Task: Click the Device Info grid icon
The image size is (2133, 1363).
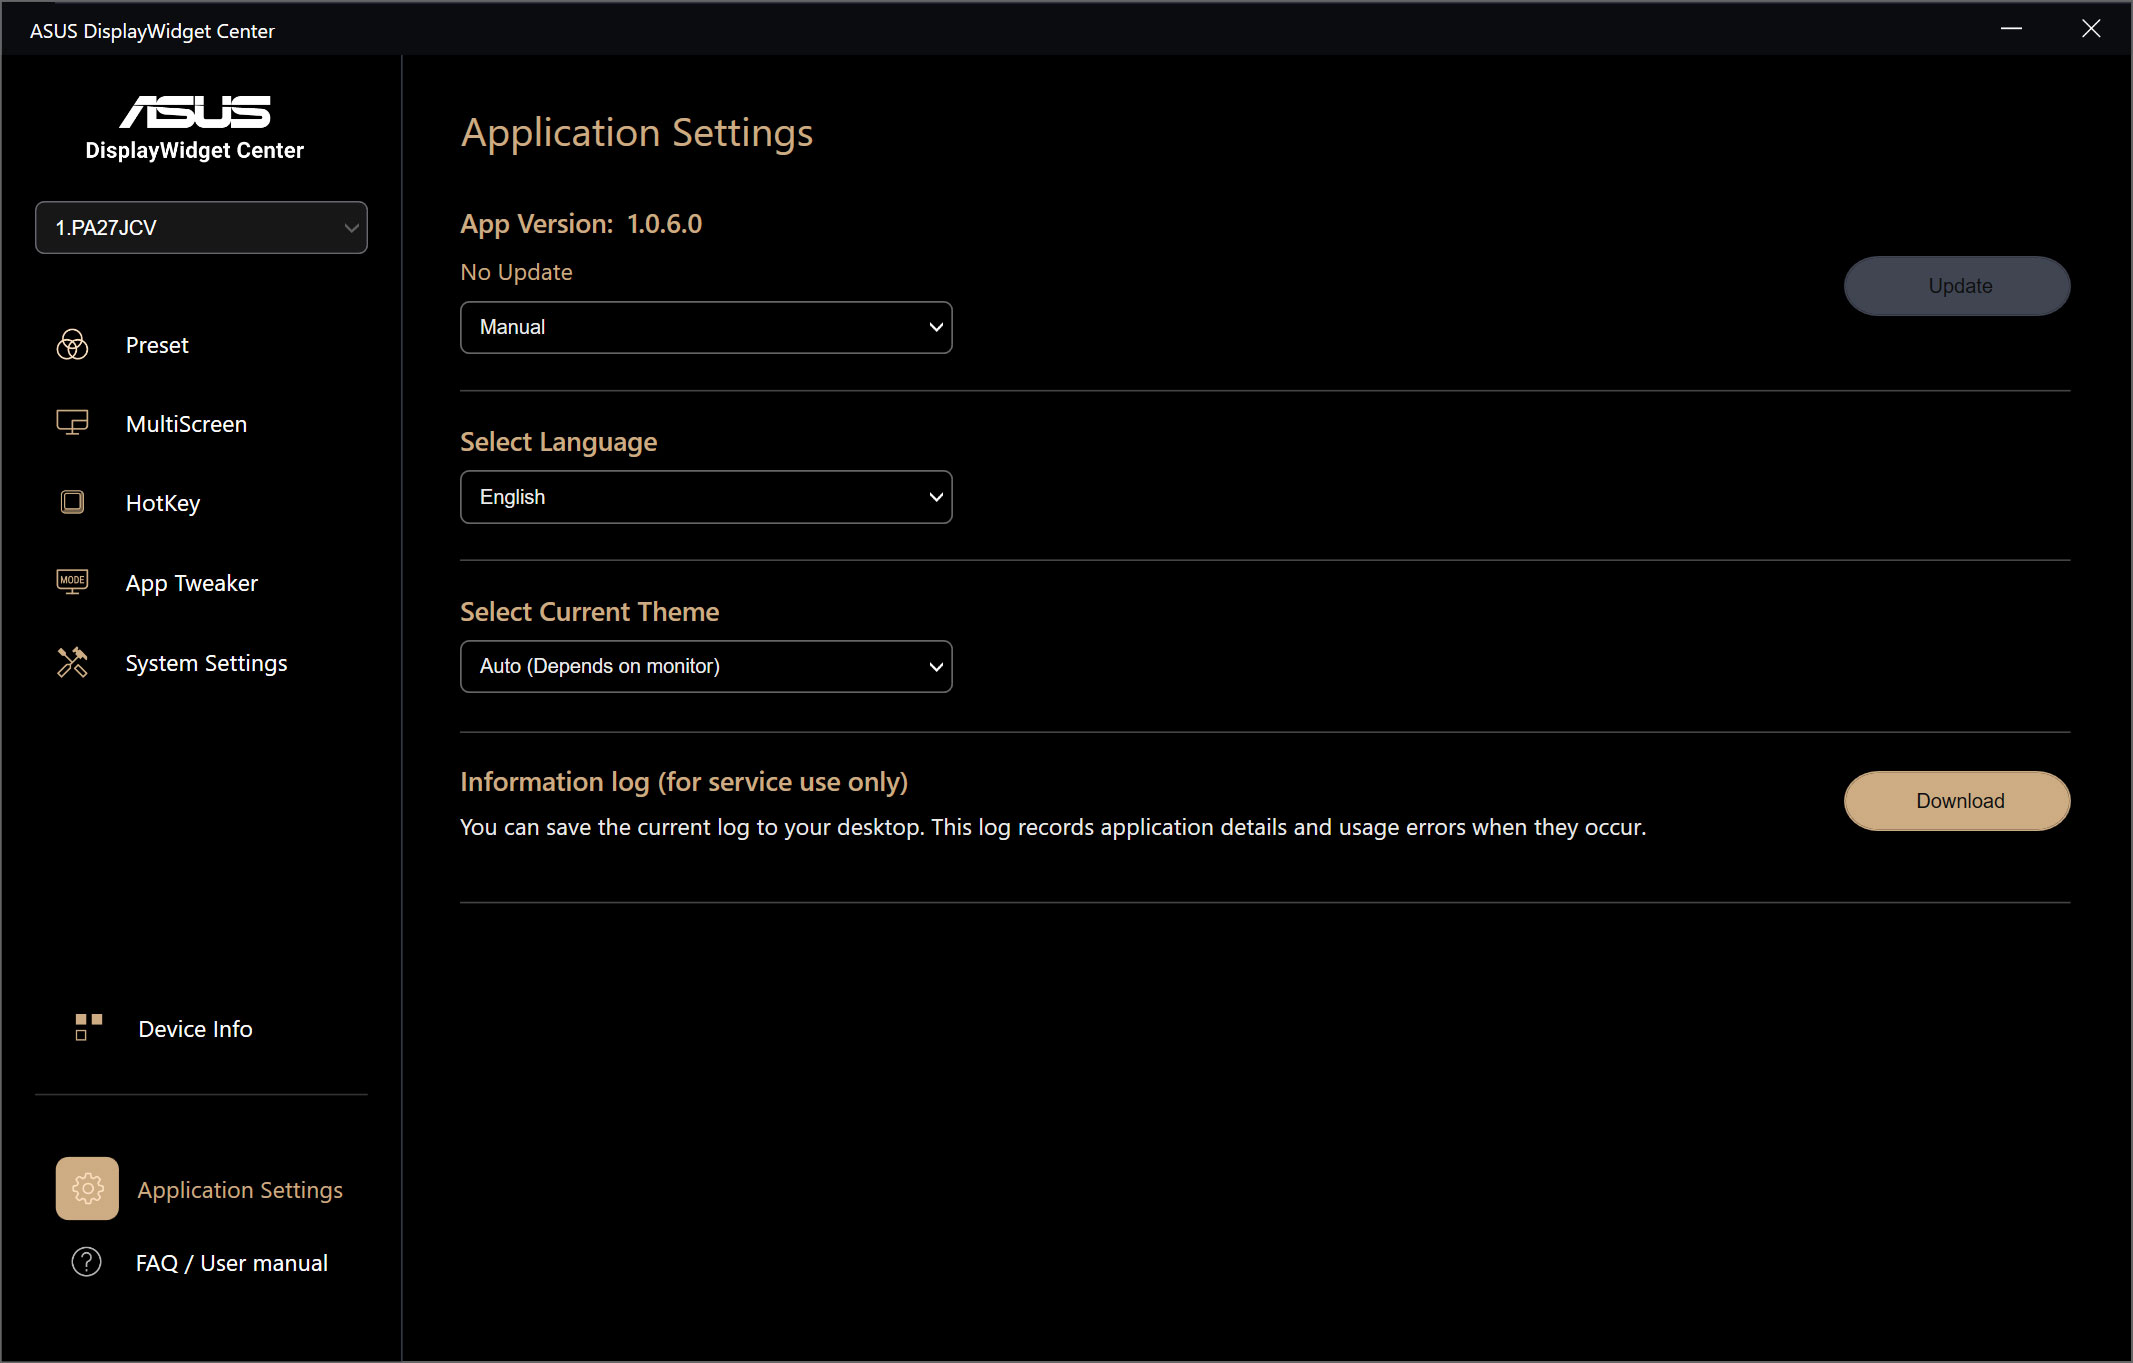Action: pyautogui.click(x=88, y=1027)
